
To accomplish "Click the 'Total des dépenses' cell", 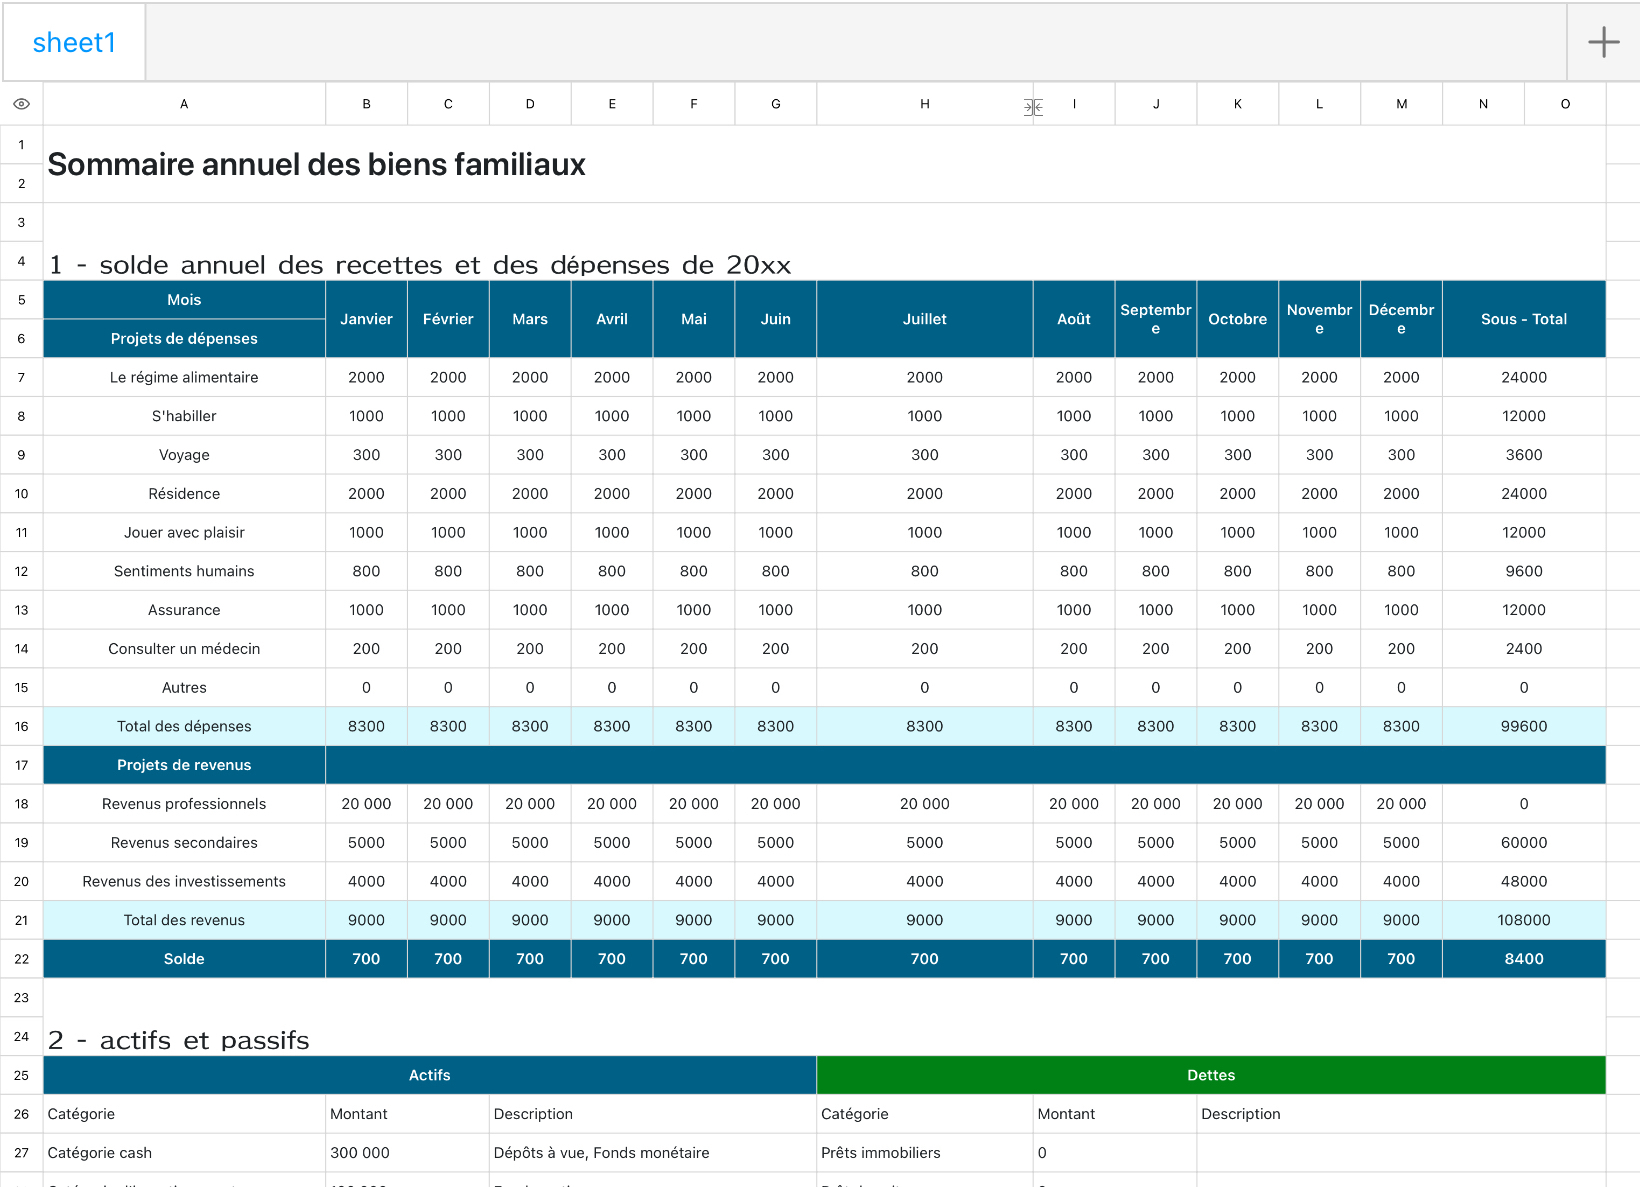I will tap(184, 727).
